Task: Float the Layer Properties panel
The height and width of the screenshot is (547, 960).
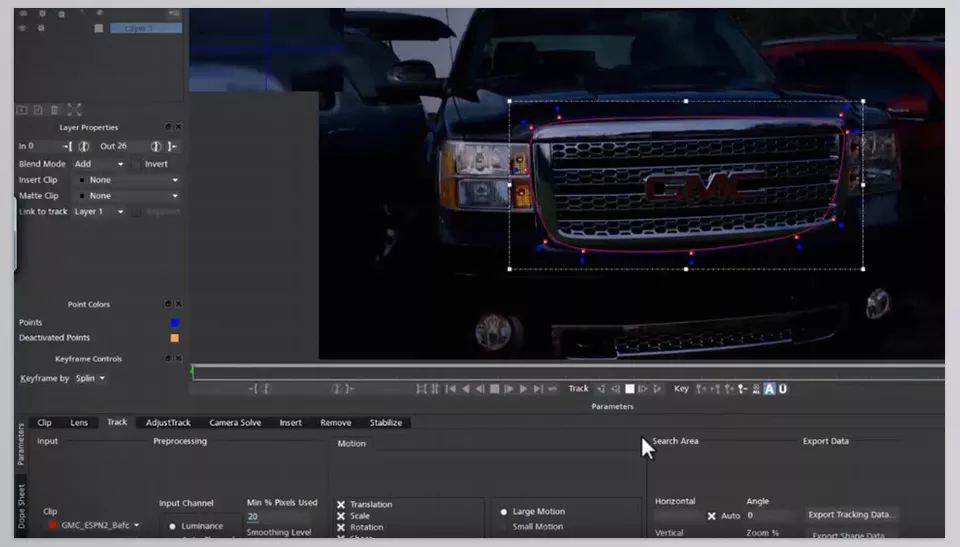Action: 168,127
